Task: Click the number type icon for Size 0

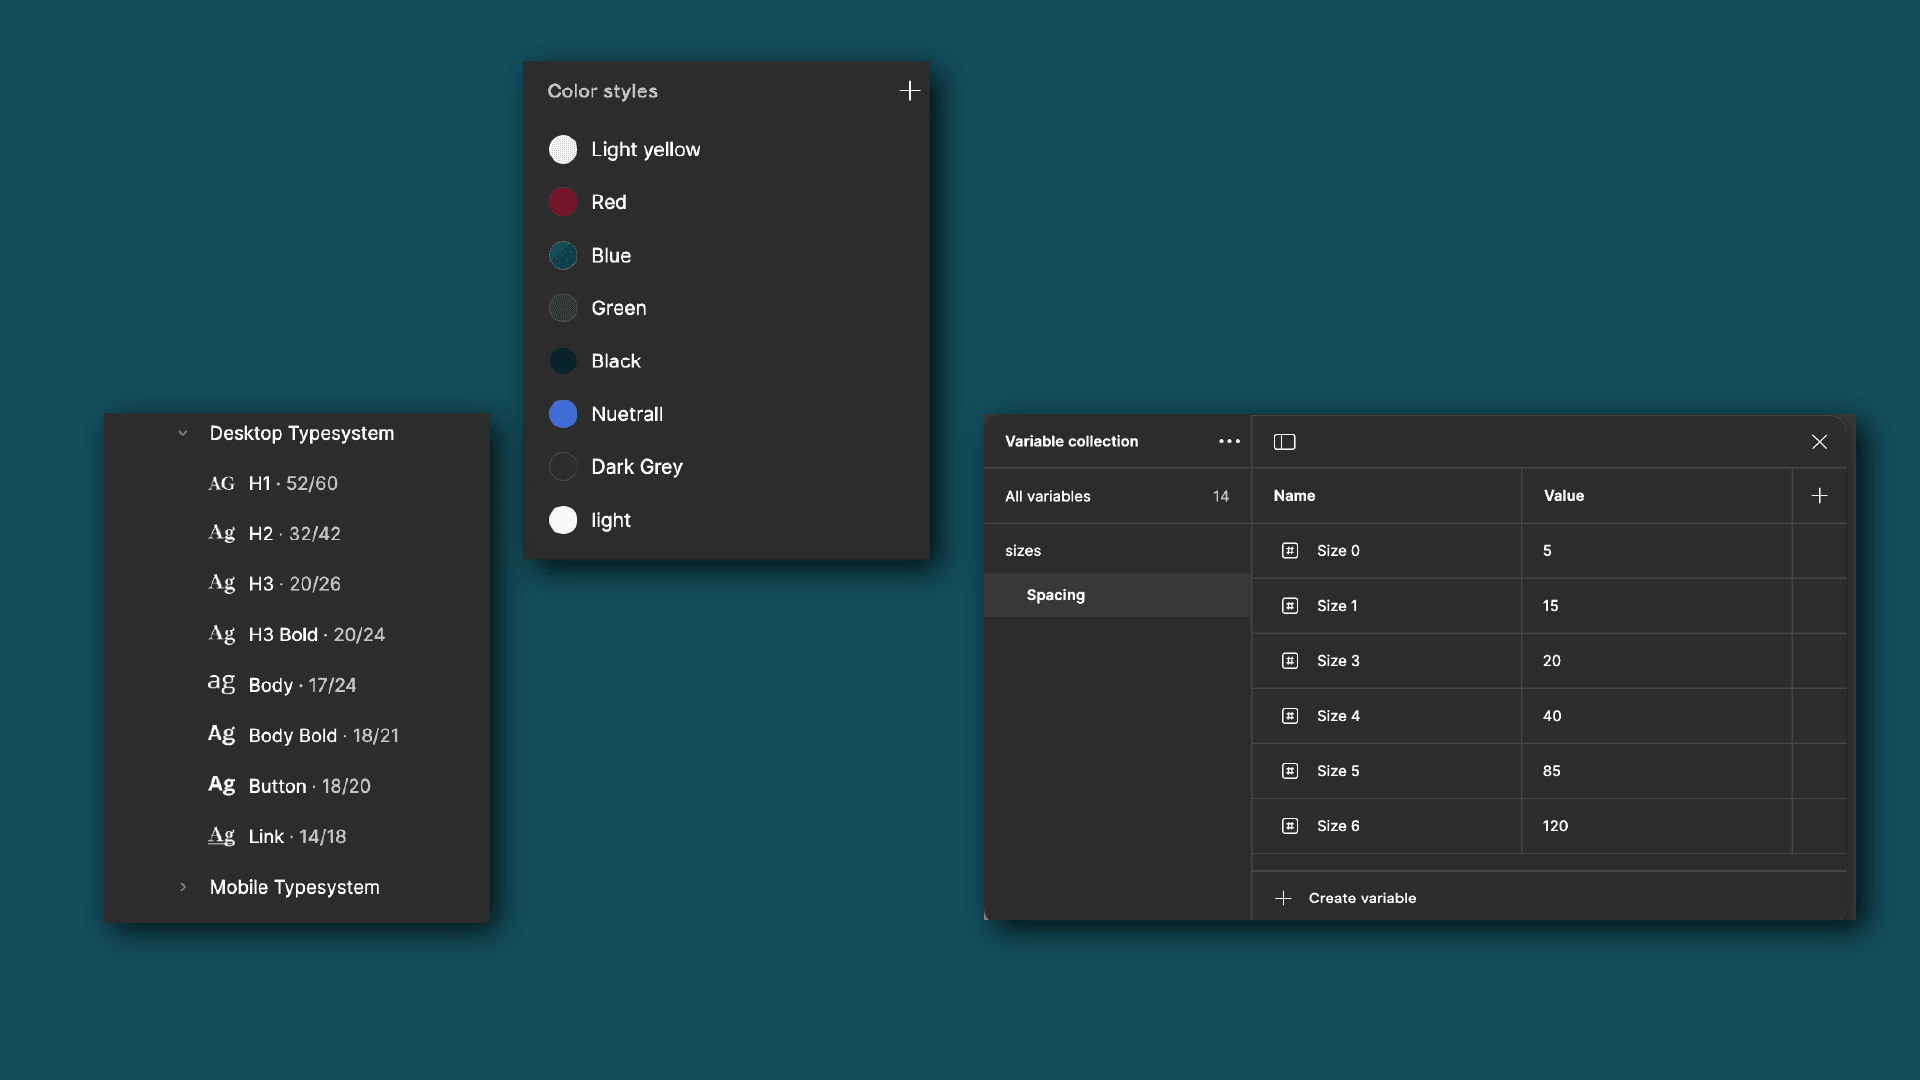Action: coord(1290,551)
